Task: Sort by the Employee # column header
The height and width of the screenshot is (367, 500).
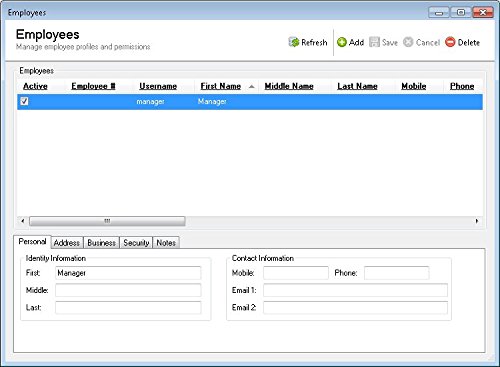Action: pos(93,86)
